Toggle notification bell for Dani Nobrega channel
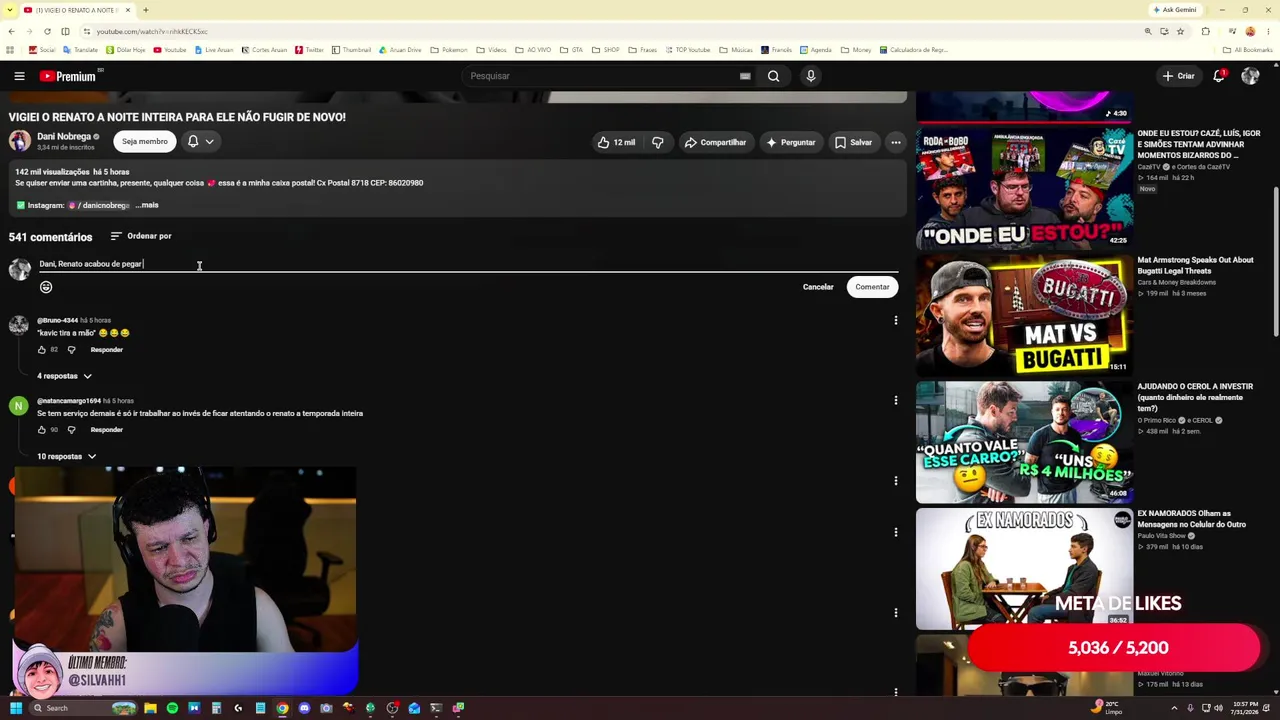 pos(200,142)
